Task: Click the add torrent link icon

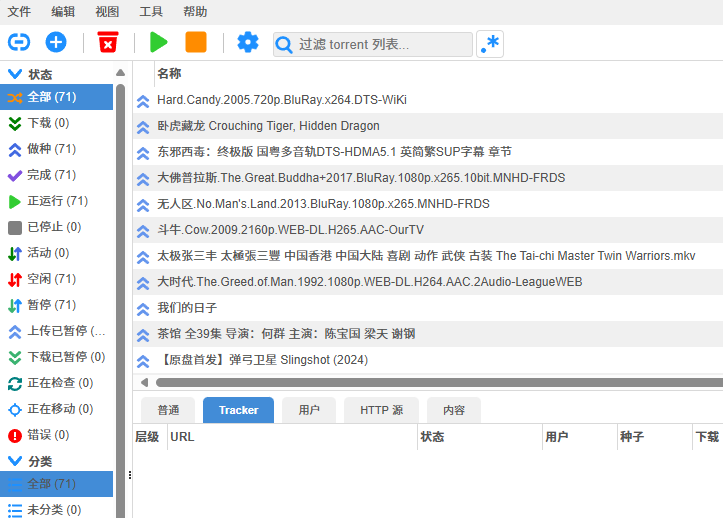Action: click(x=19, y=42)
